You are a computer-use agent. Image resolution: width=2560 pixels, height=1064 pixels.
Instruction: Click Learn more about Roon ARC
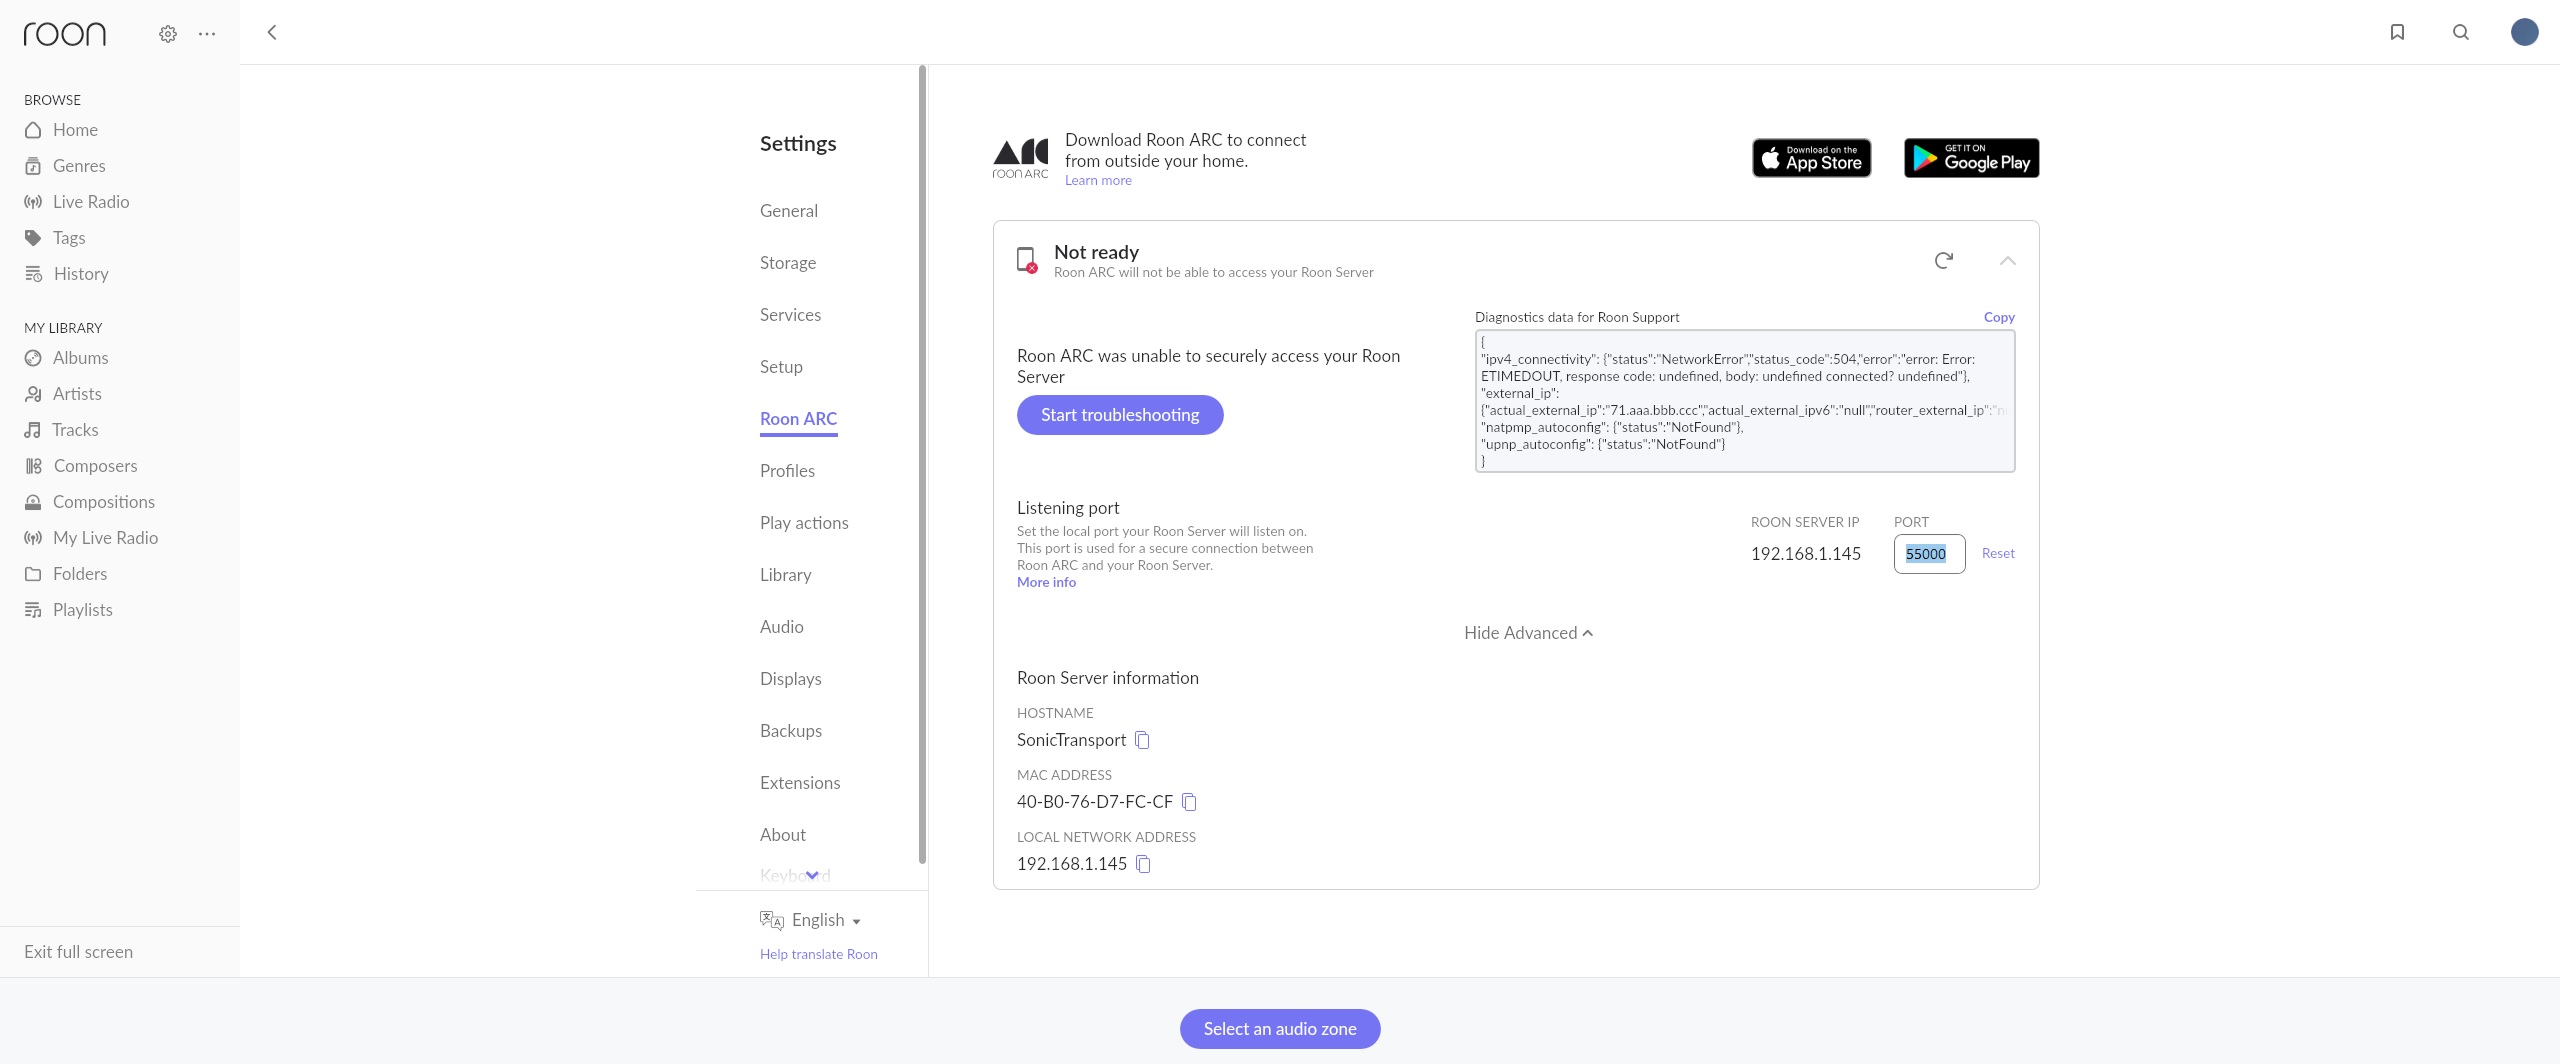(x=1098, y=180)
